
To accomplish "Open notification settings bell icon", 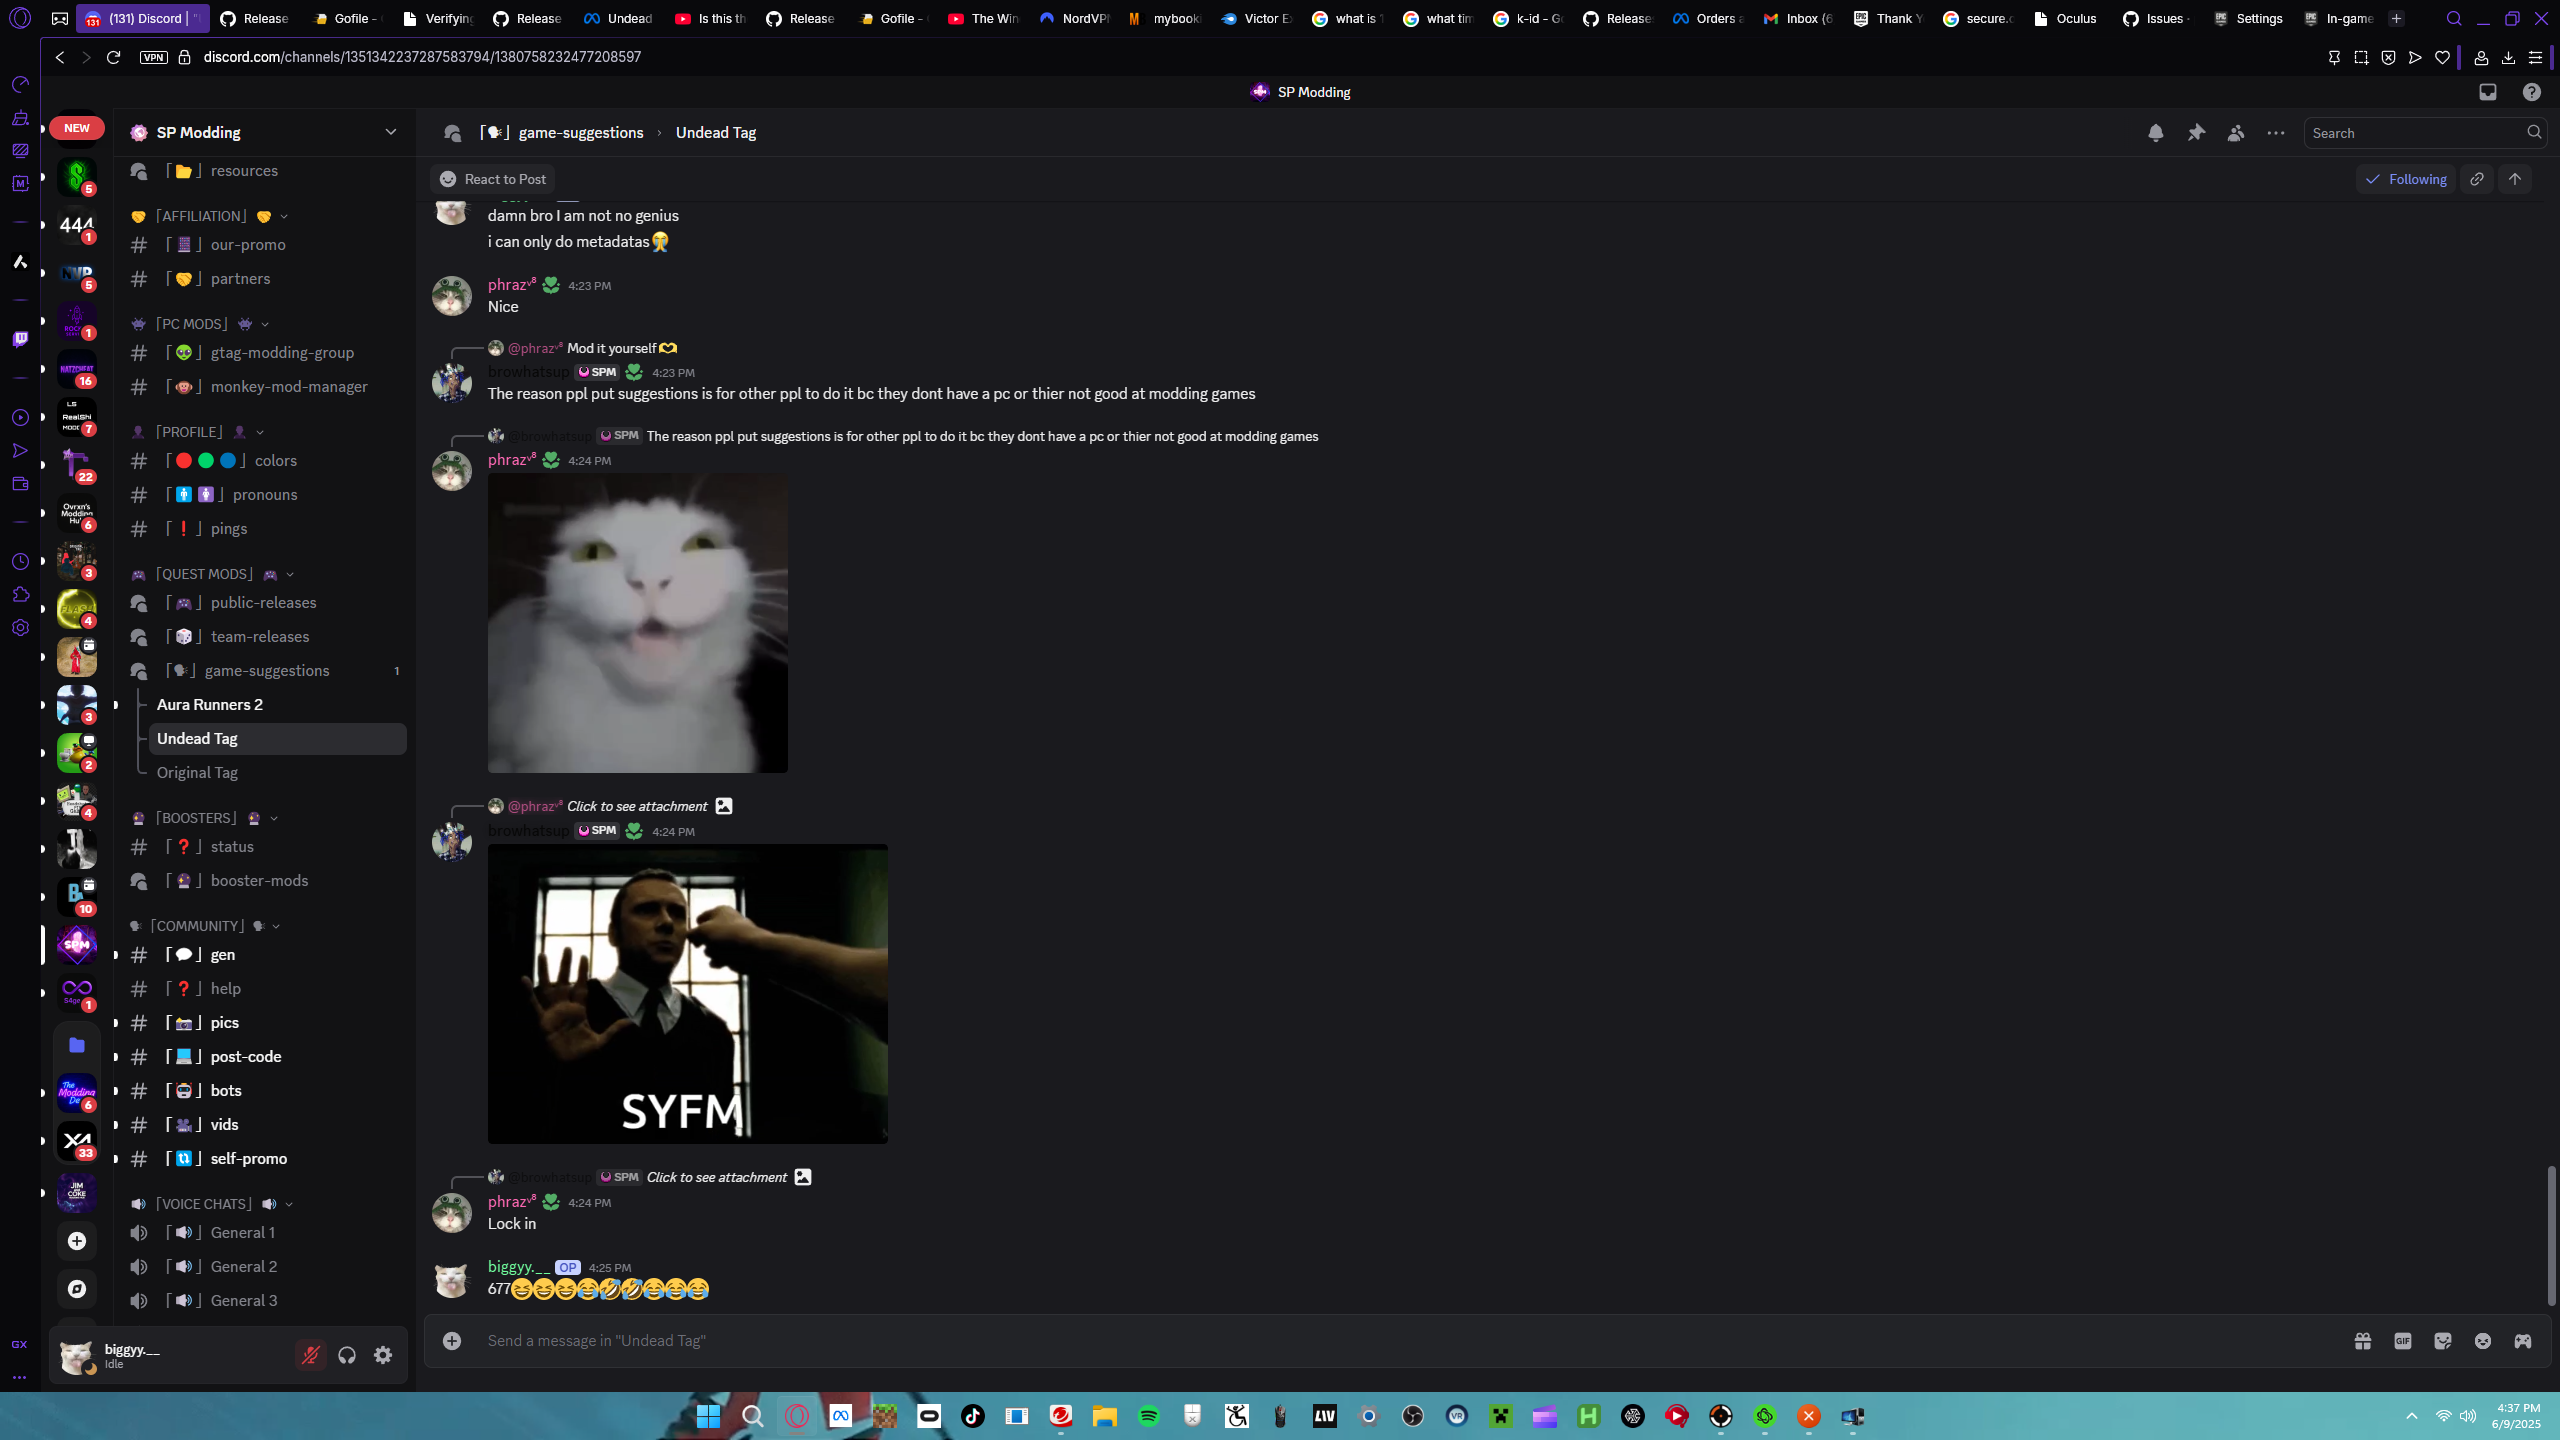I will pos(2155,133).
